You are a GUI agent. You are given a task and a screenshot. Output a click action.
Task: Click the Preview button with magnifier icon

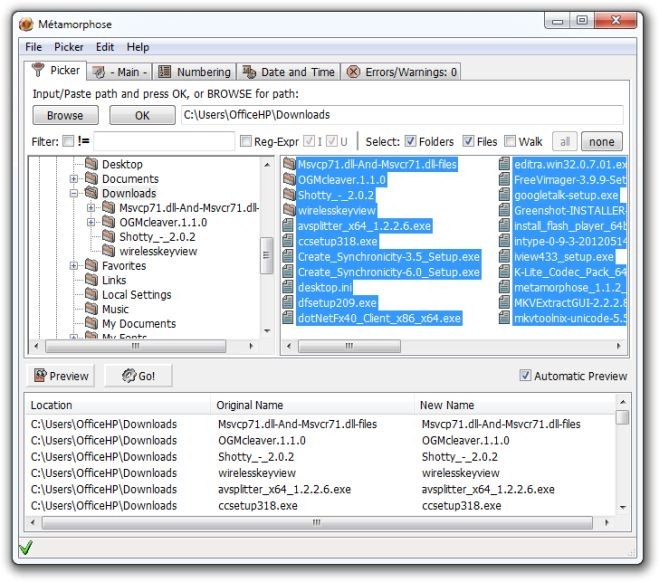pos(61,376)
